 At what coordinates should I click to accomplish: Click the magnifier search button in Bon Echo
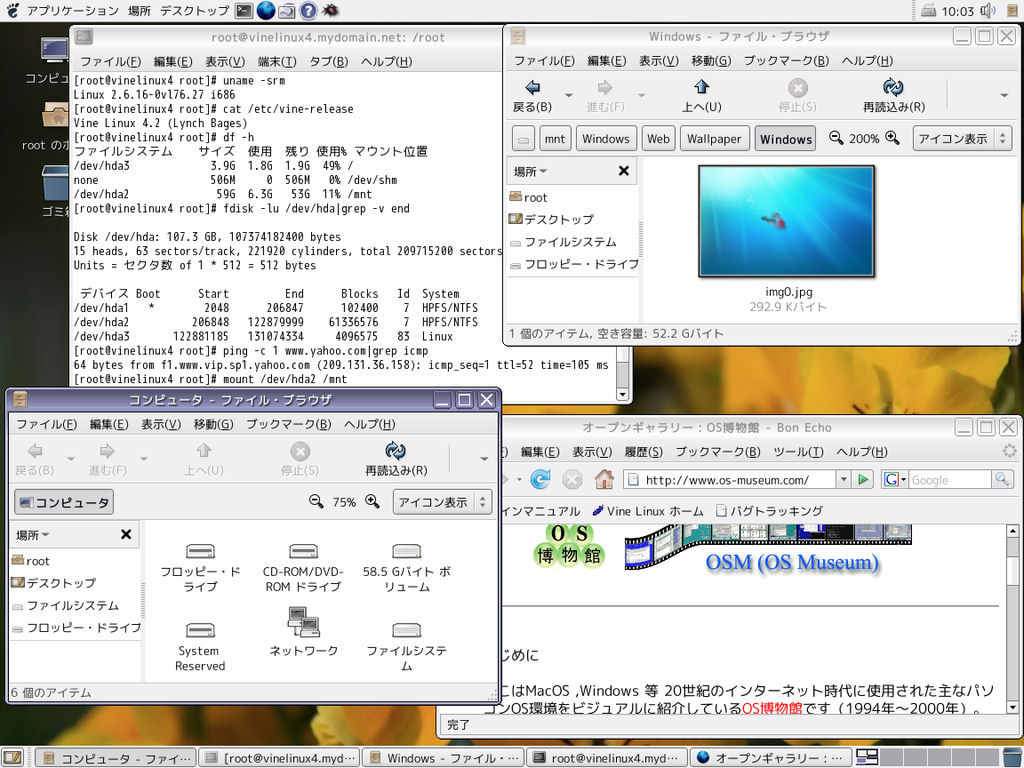[x=1001, y=480]
